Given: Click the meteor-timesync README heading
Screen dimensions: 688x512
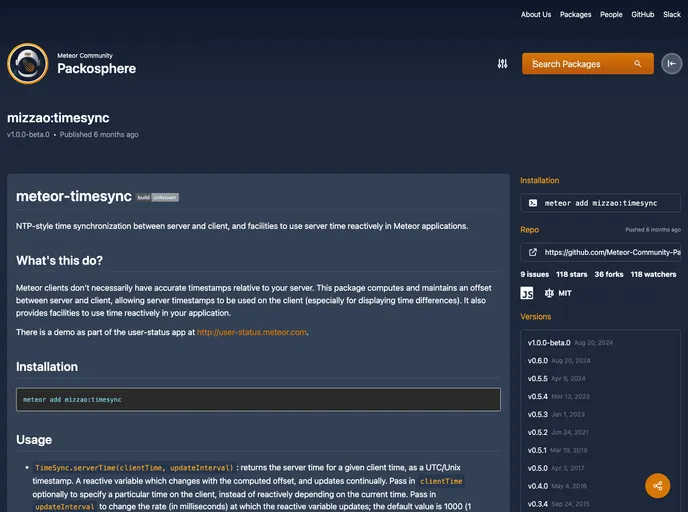Looking at the screenshot, I should click(74, 196).
